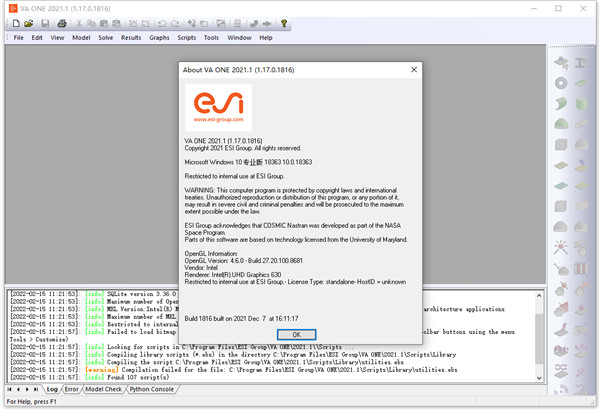Switch to the Error tab

(72, 389)
